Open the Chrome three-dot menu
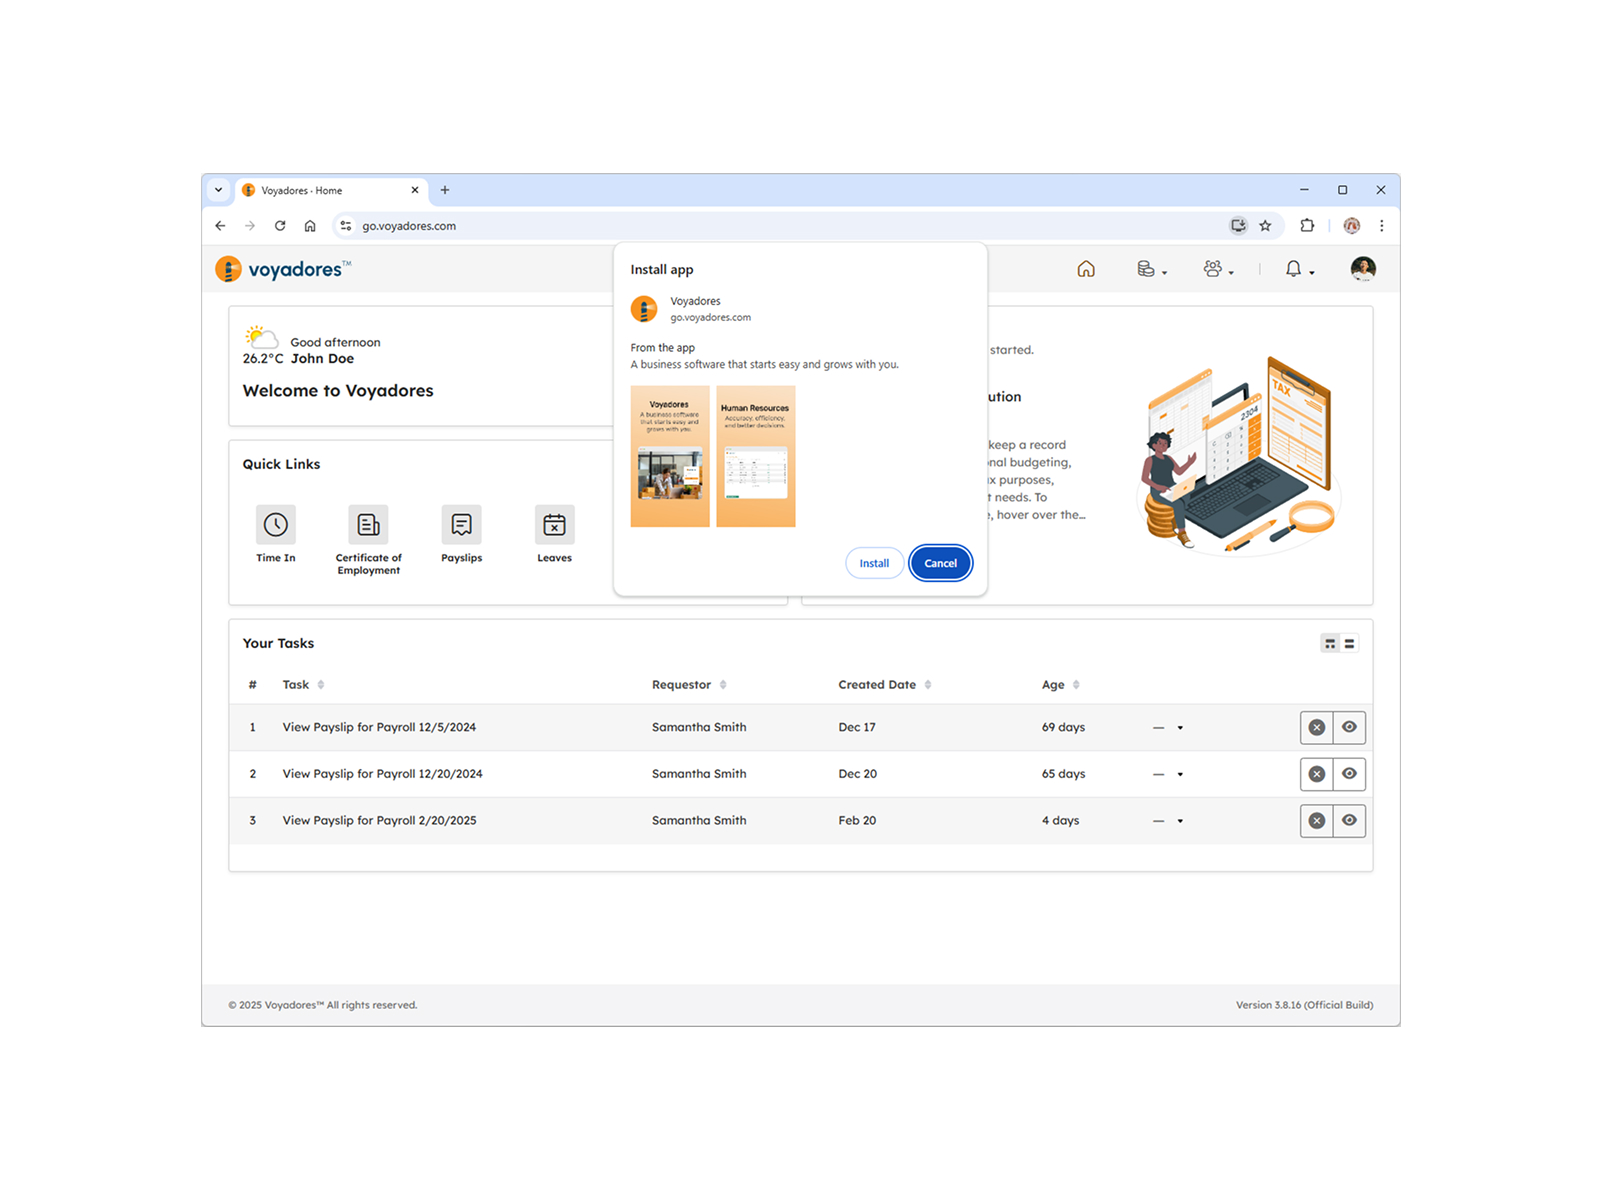 click(x=1382, y=226)
